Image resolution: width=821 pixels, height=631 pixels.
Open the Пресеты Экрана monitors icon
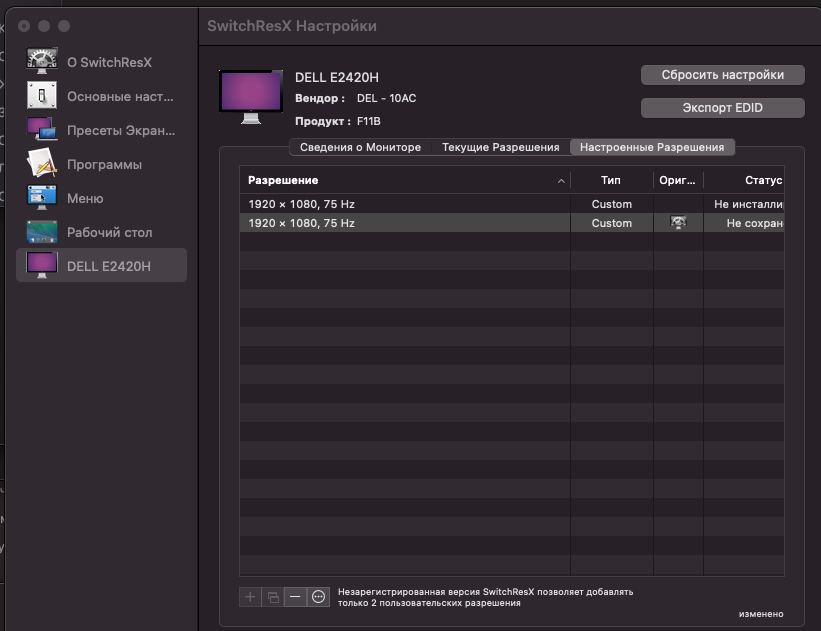pyautogui.click(x=42, y=129)
